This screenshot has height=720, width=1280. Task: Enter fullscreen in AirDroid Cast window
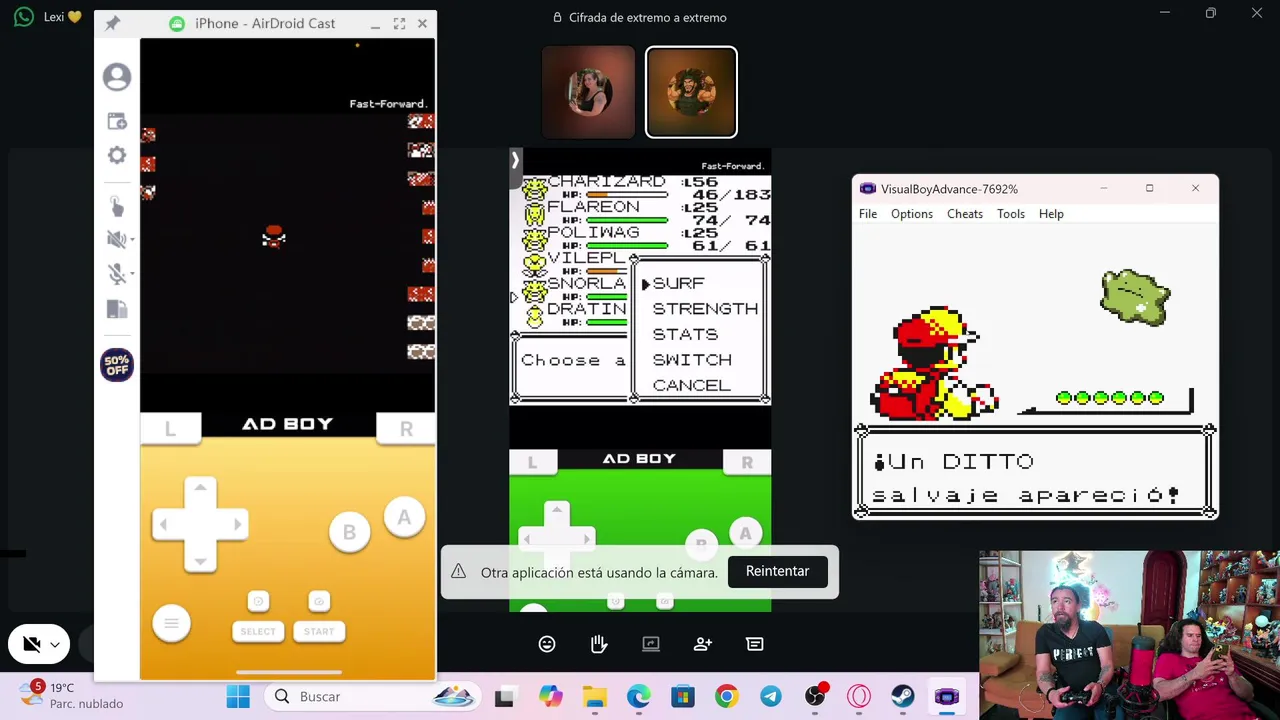coord(399,23)
